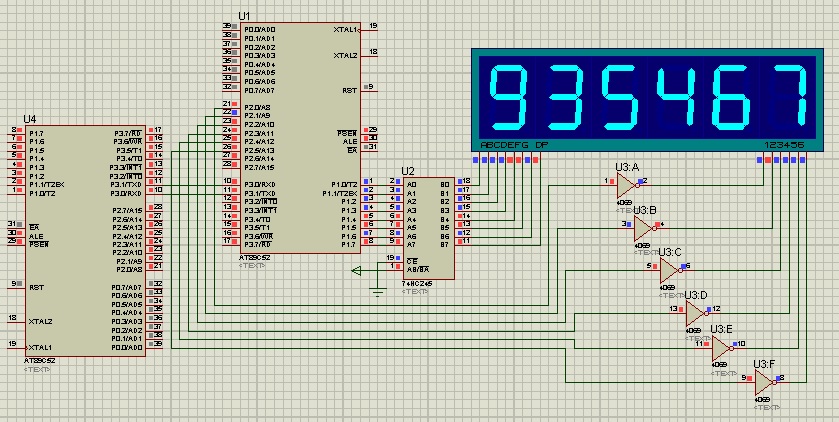Click the P3.0/RXD pin label on U1
The width and height of the screenshot is (839, 422).
260,185
